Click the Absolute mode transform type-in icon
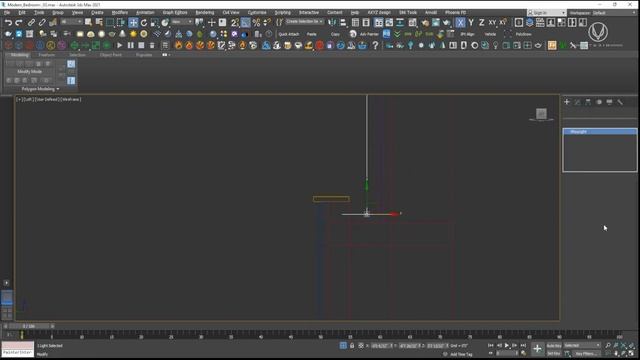 (x=361, y=346)
